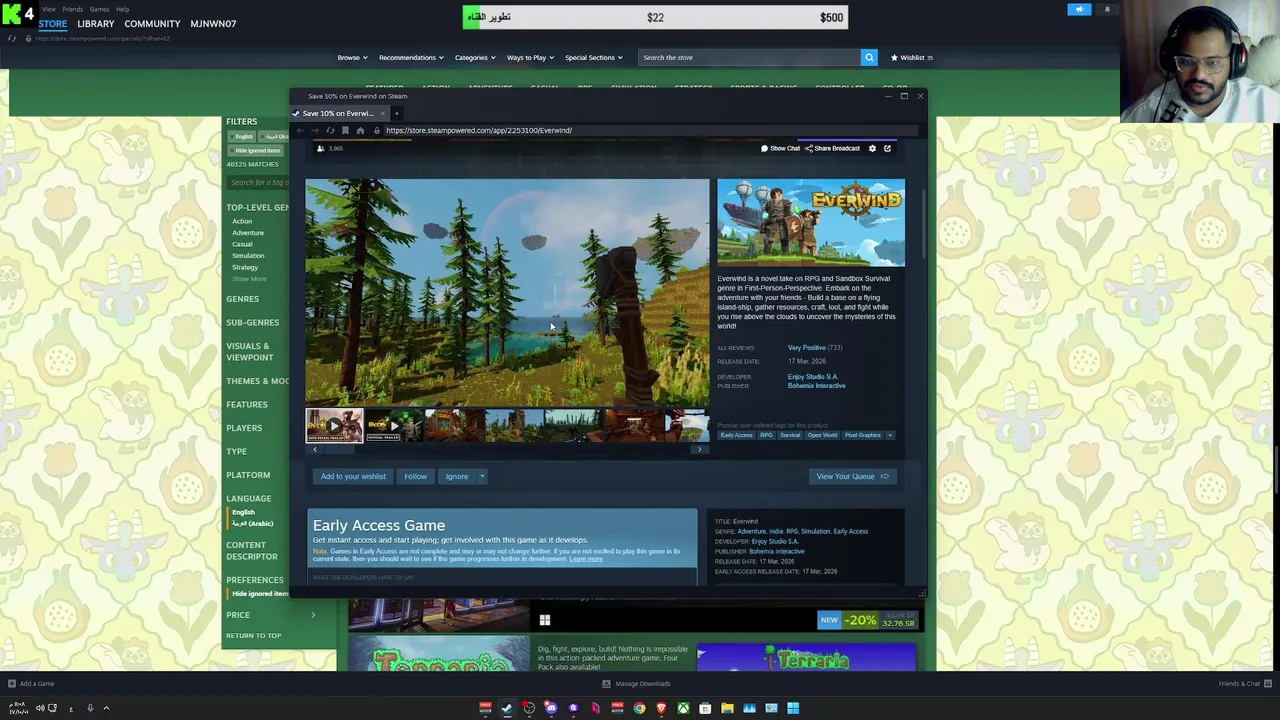
Task: Open the LIBRARY tab
Action: (96, 23)
